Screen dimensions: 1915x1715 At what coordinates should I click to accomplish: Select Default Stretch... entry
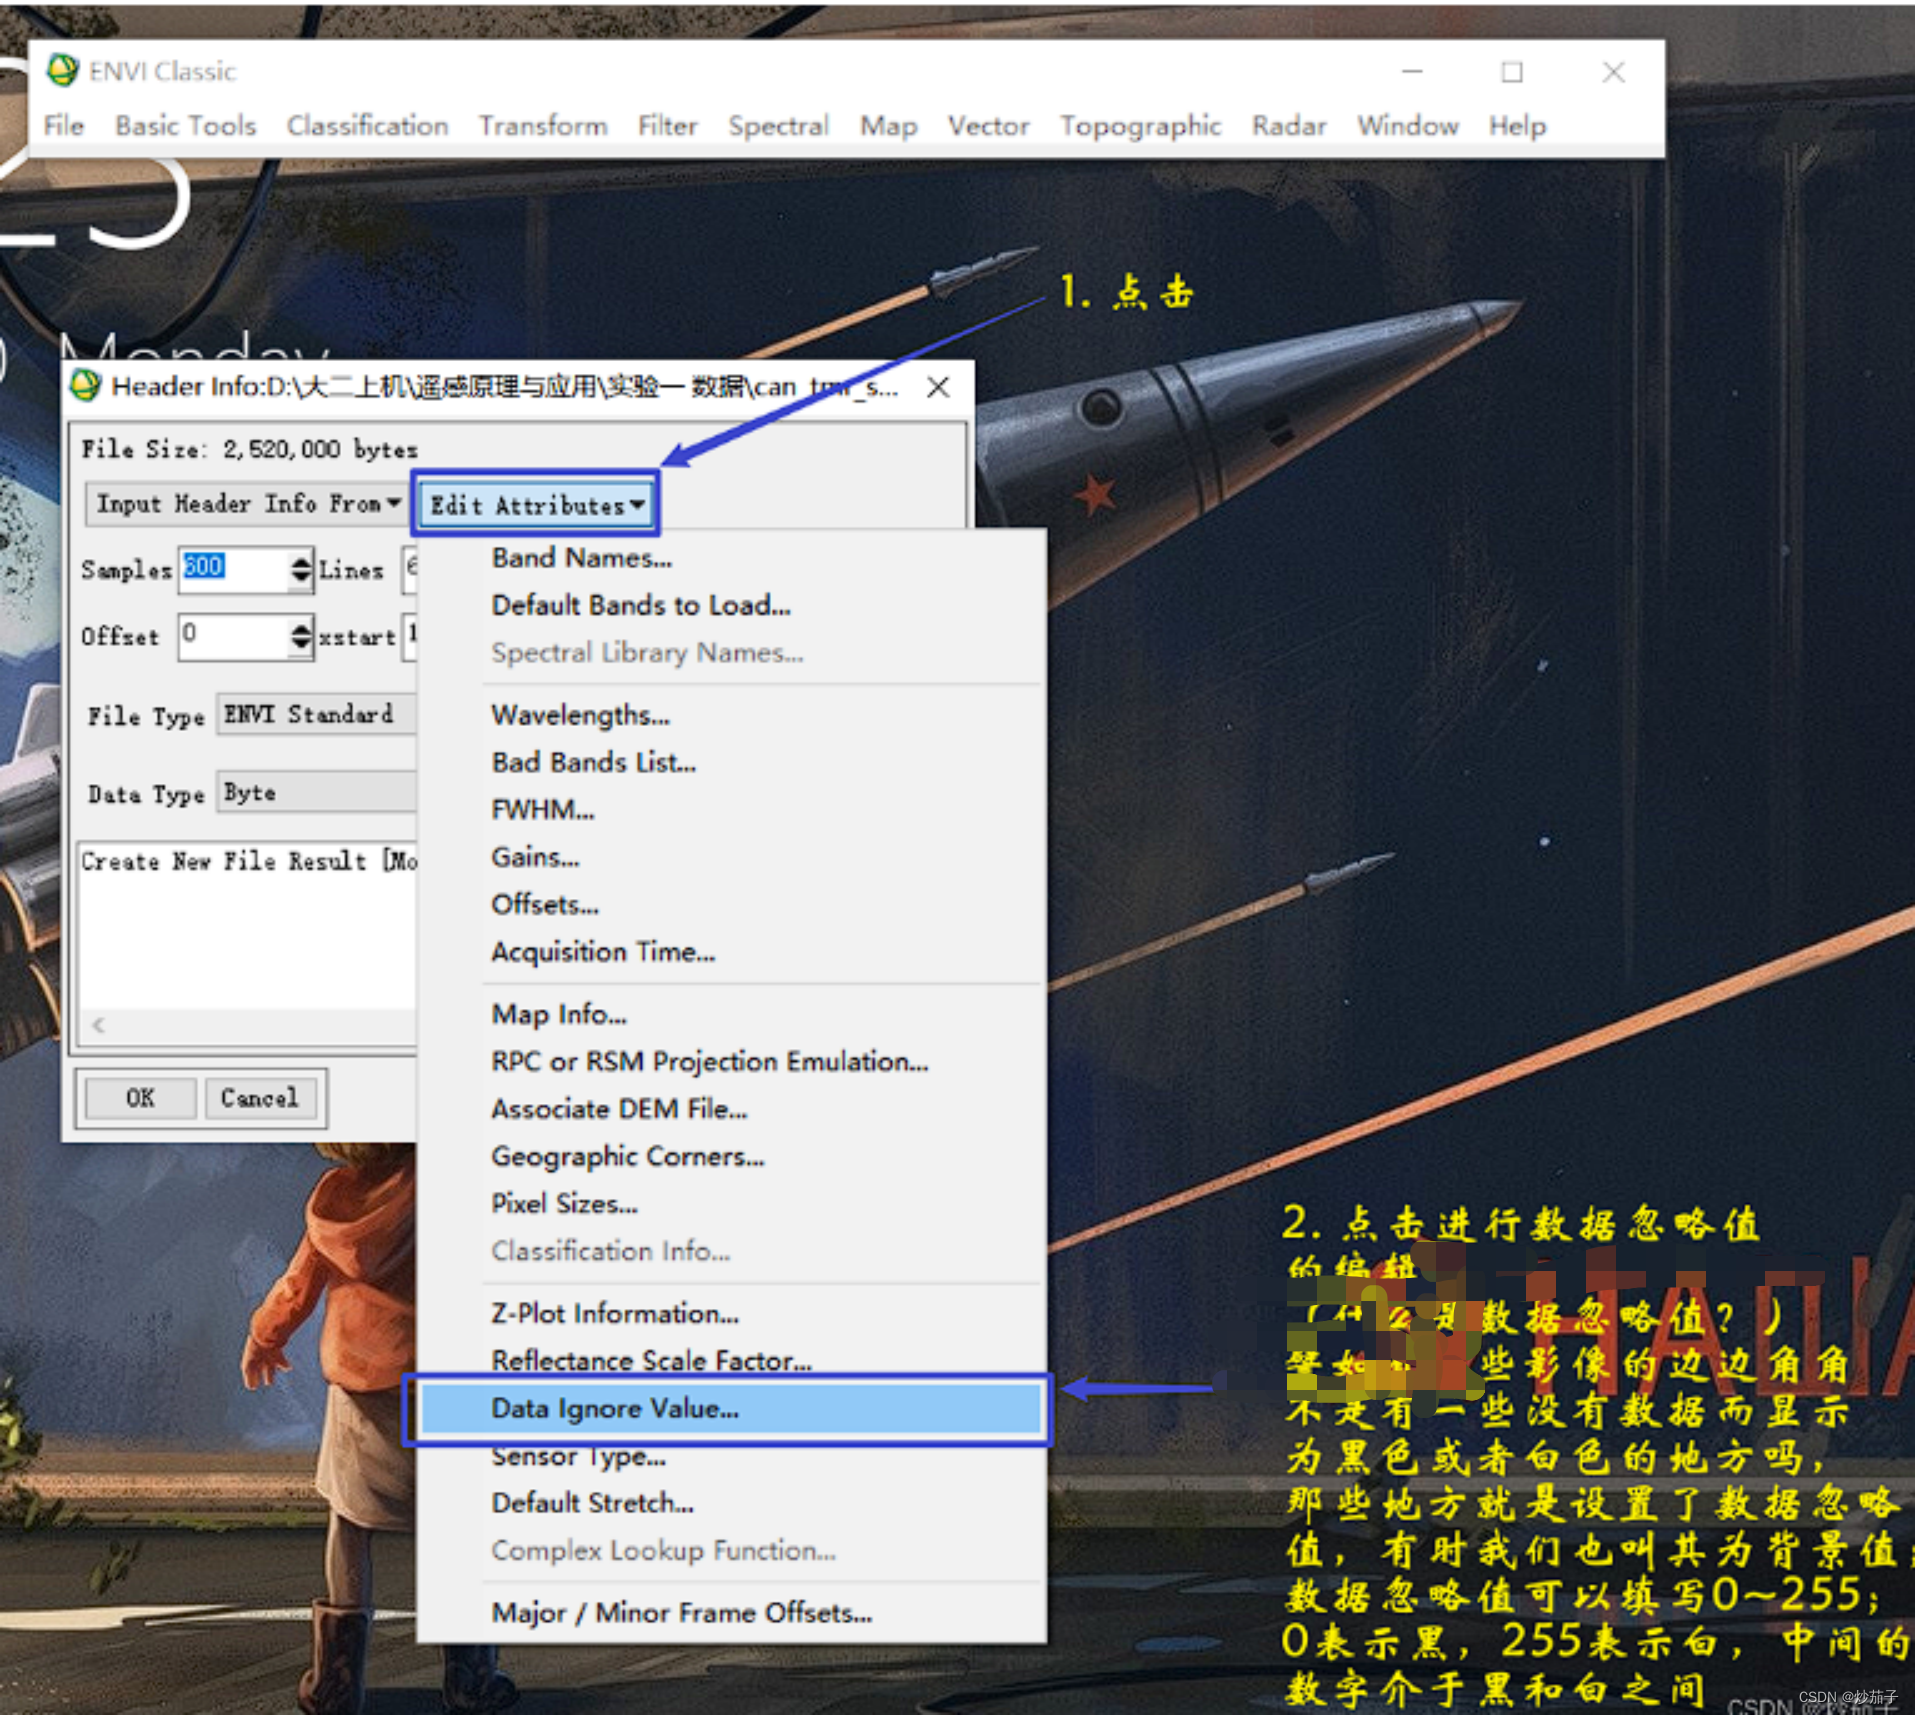(x=591, y=1503)
